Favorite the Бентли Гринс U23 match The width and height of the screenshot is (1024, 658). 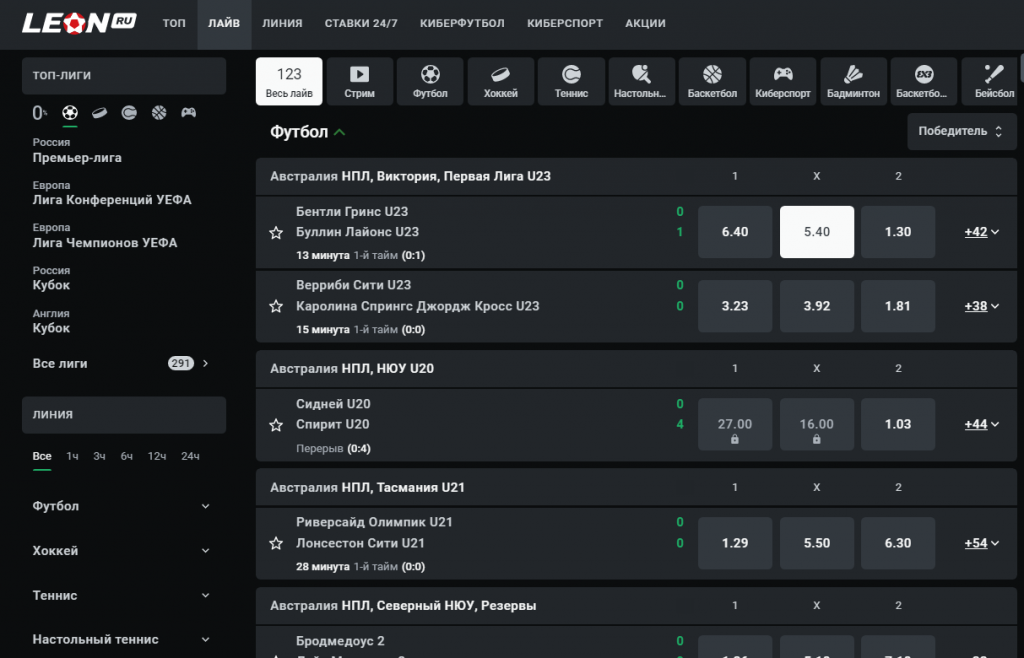(x=276, y=232)
